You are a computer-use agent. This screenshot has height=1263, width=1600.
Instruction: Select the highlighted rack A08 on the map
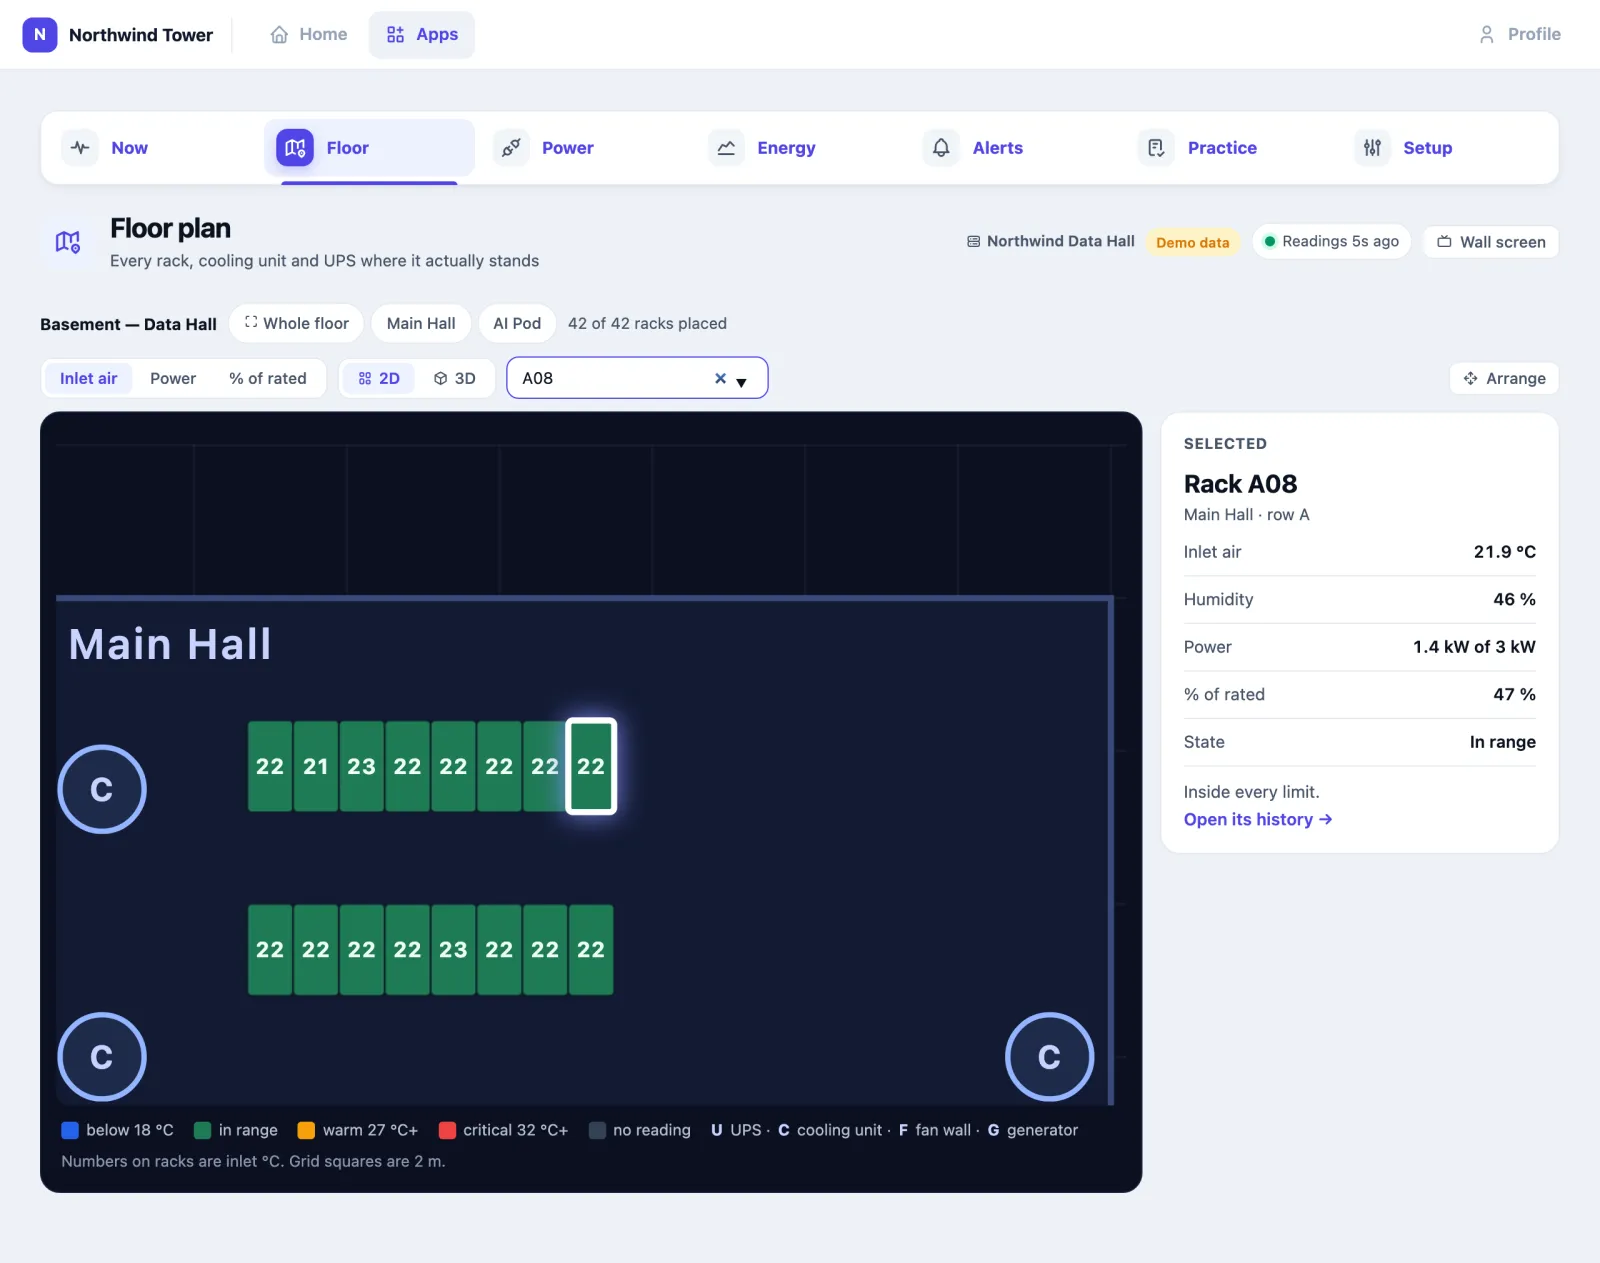click(591, 766)
